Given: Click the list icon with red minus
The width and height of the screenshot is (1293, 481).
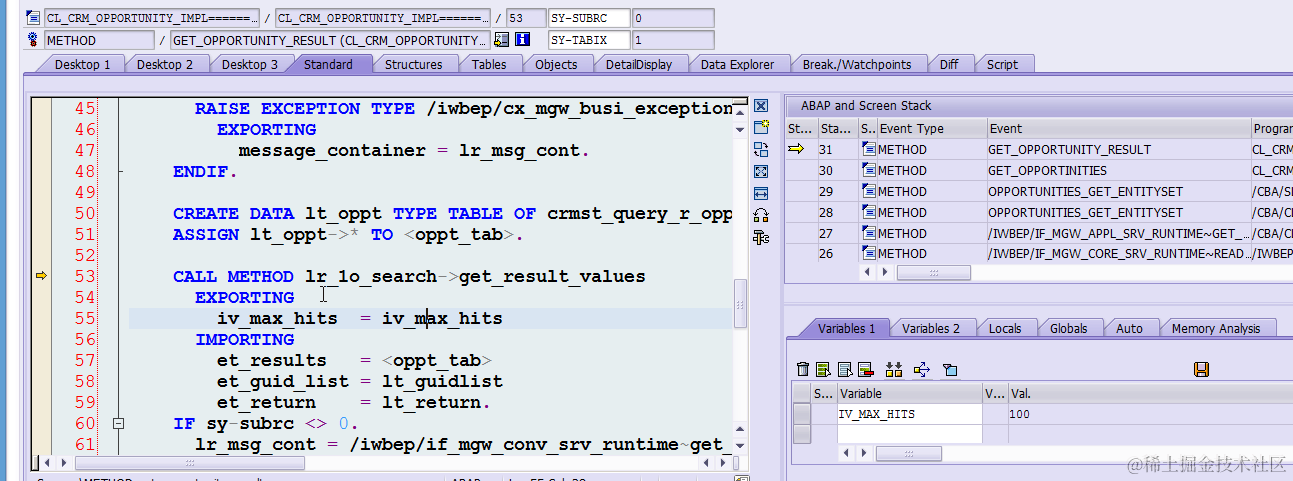Looking at the screenshot, I should (x=866, y=370).
